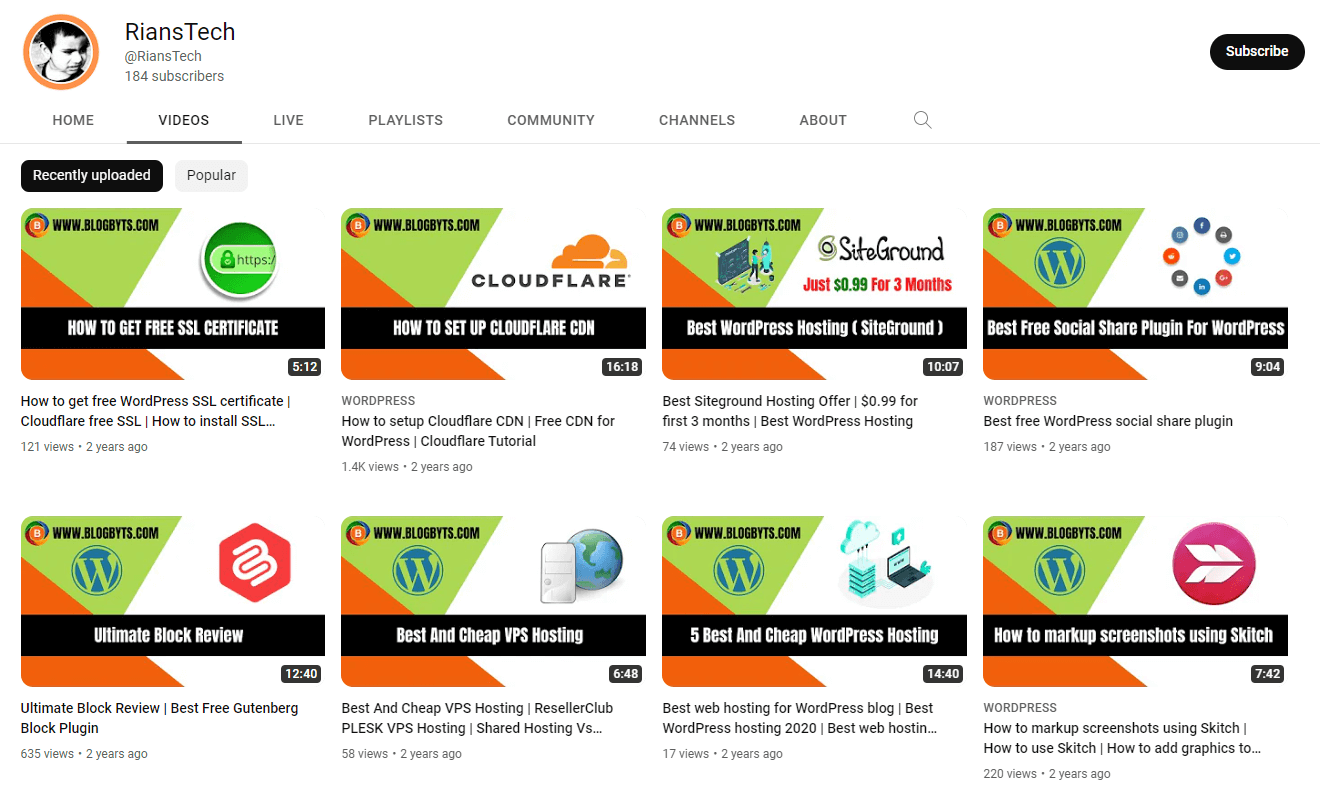
Task: Click the '74 views' text
Action: tap(685, 447)
